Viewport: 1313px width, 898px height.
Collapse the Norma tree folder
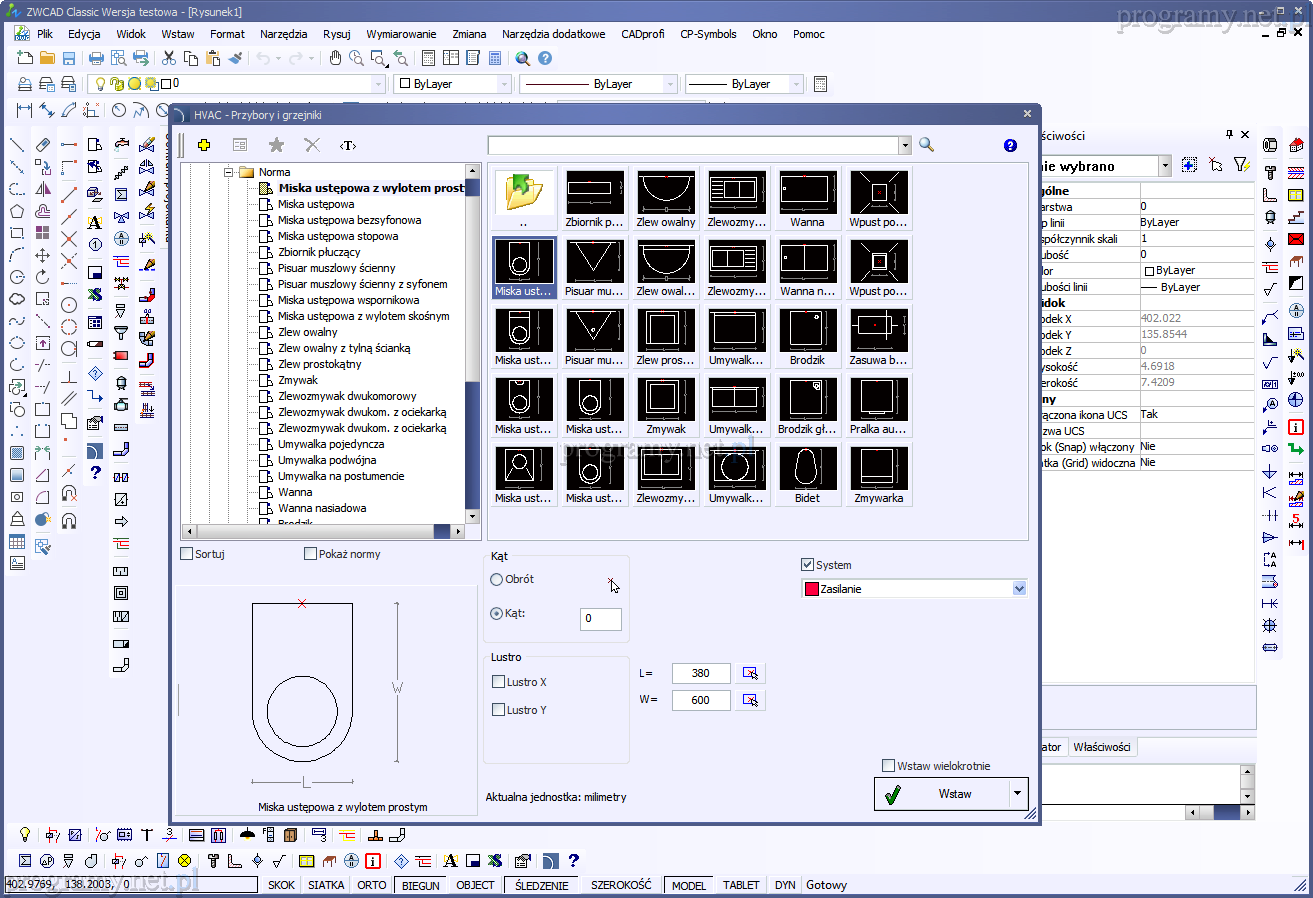(x=229, y=172)
